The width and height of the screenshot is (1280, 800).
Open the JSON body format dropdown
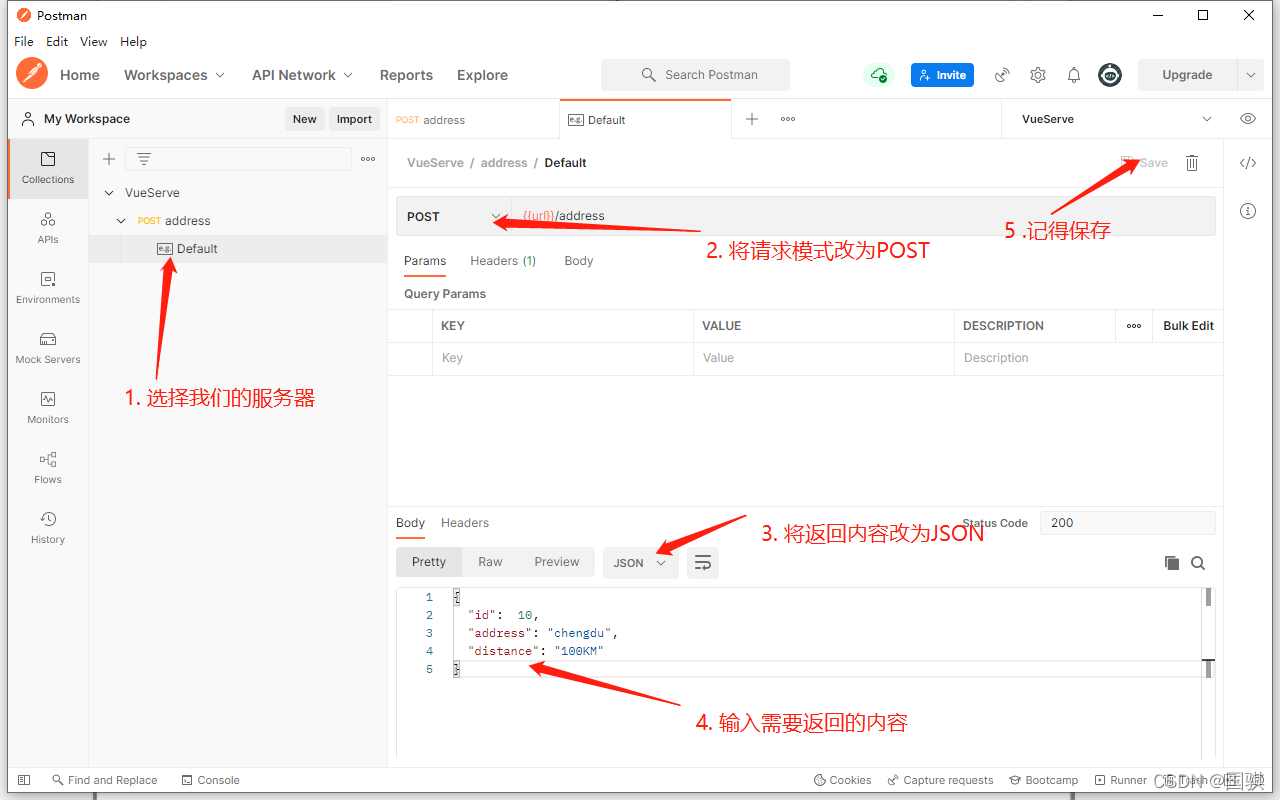641,563
